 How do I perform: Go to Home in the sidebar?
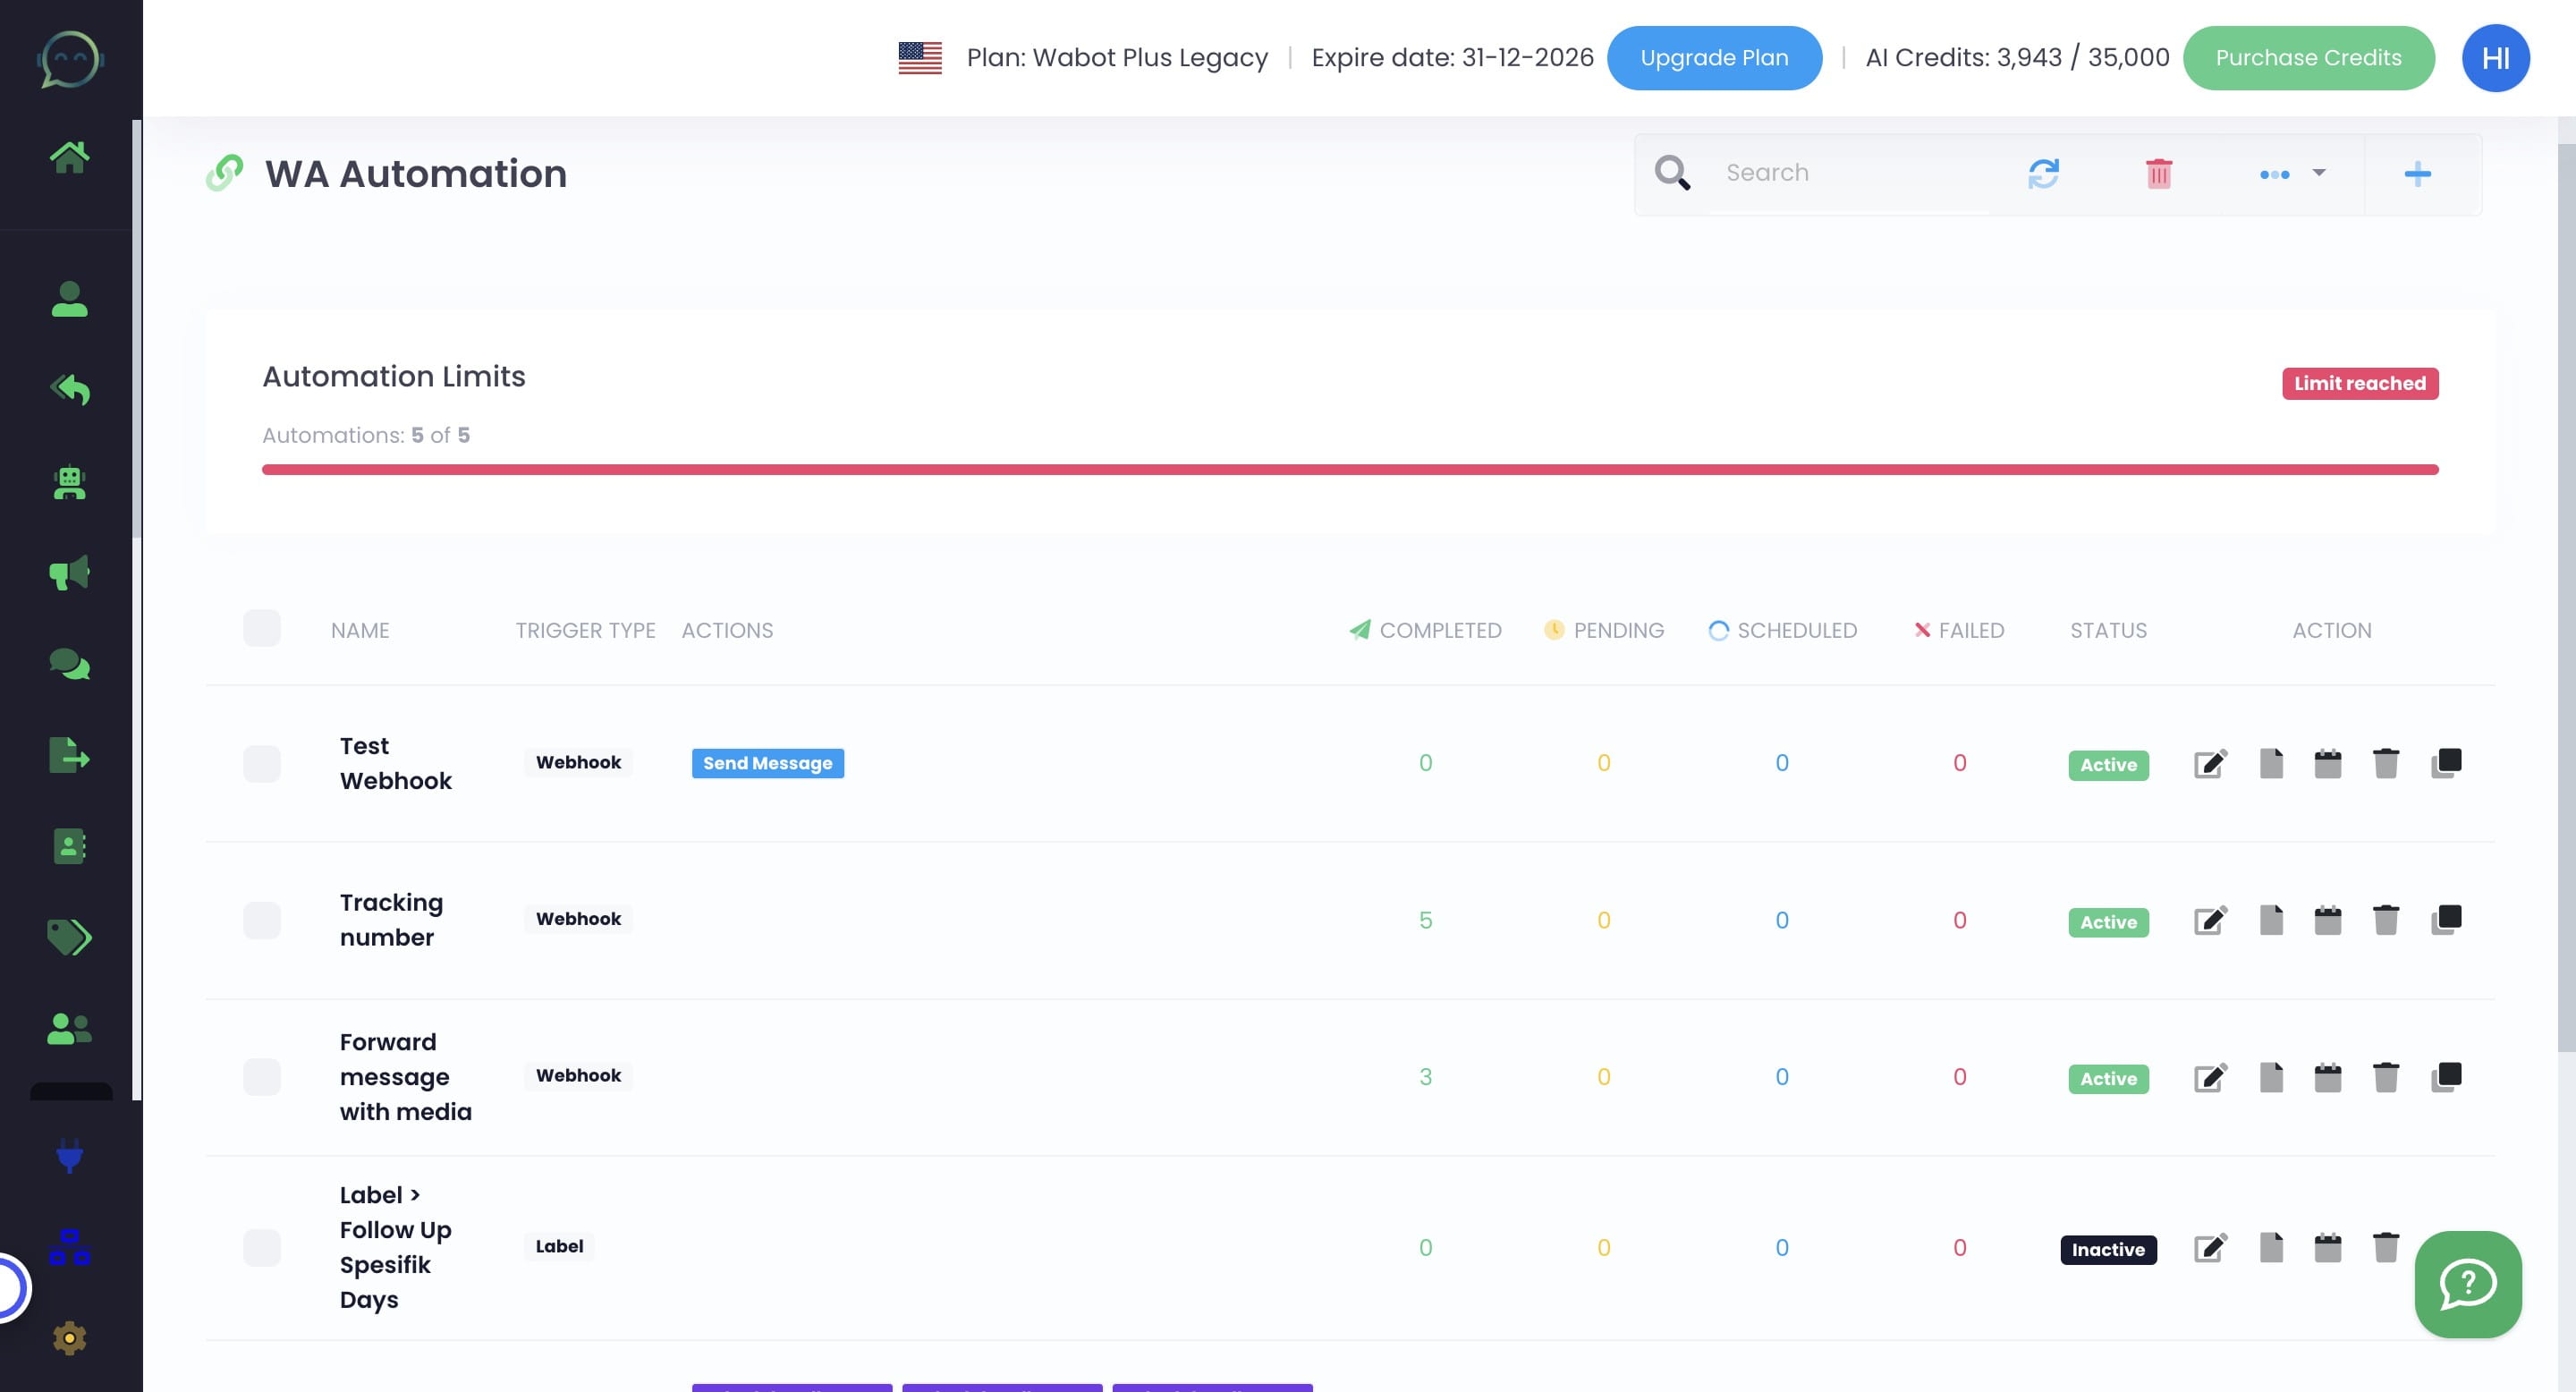[x=69, y=157]
